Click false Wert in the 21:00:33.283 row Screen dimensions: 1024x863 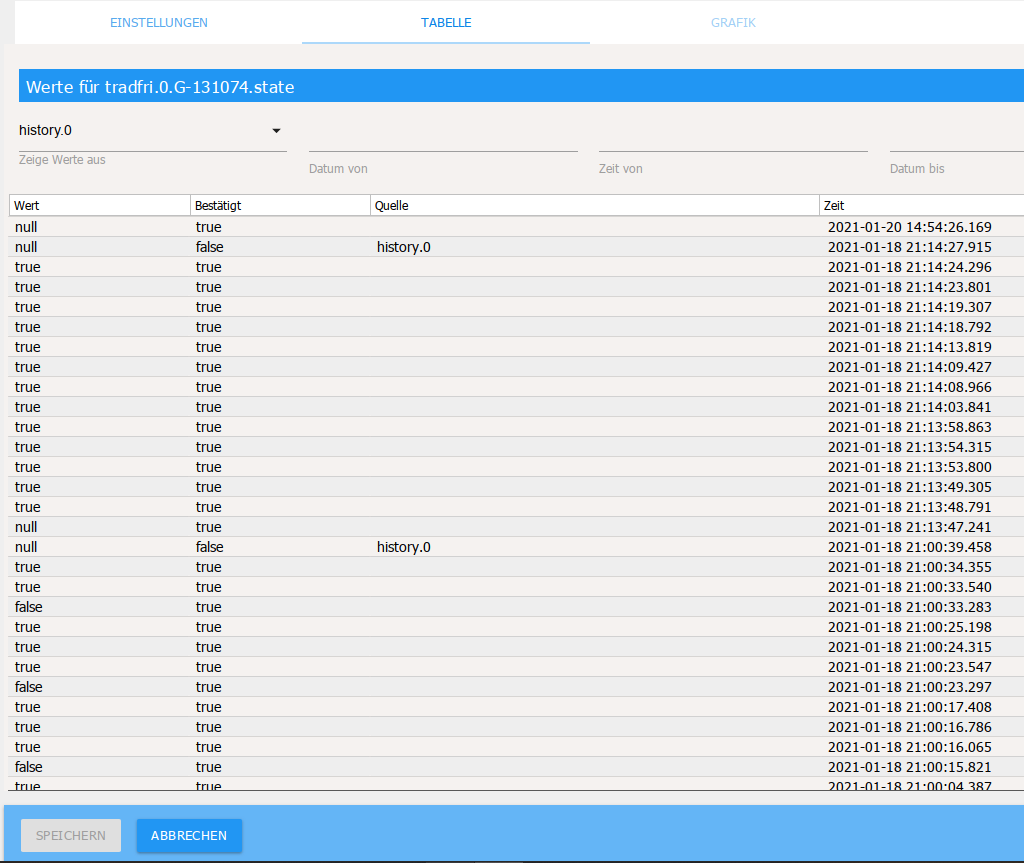click(29, 607)
